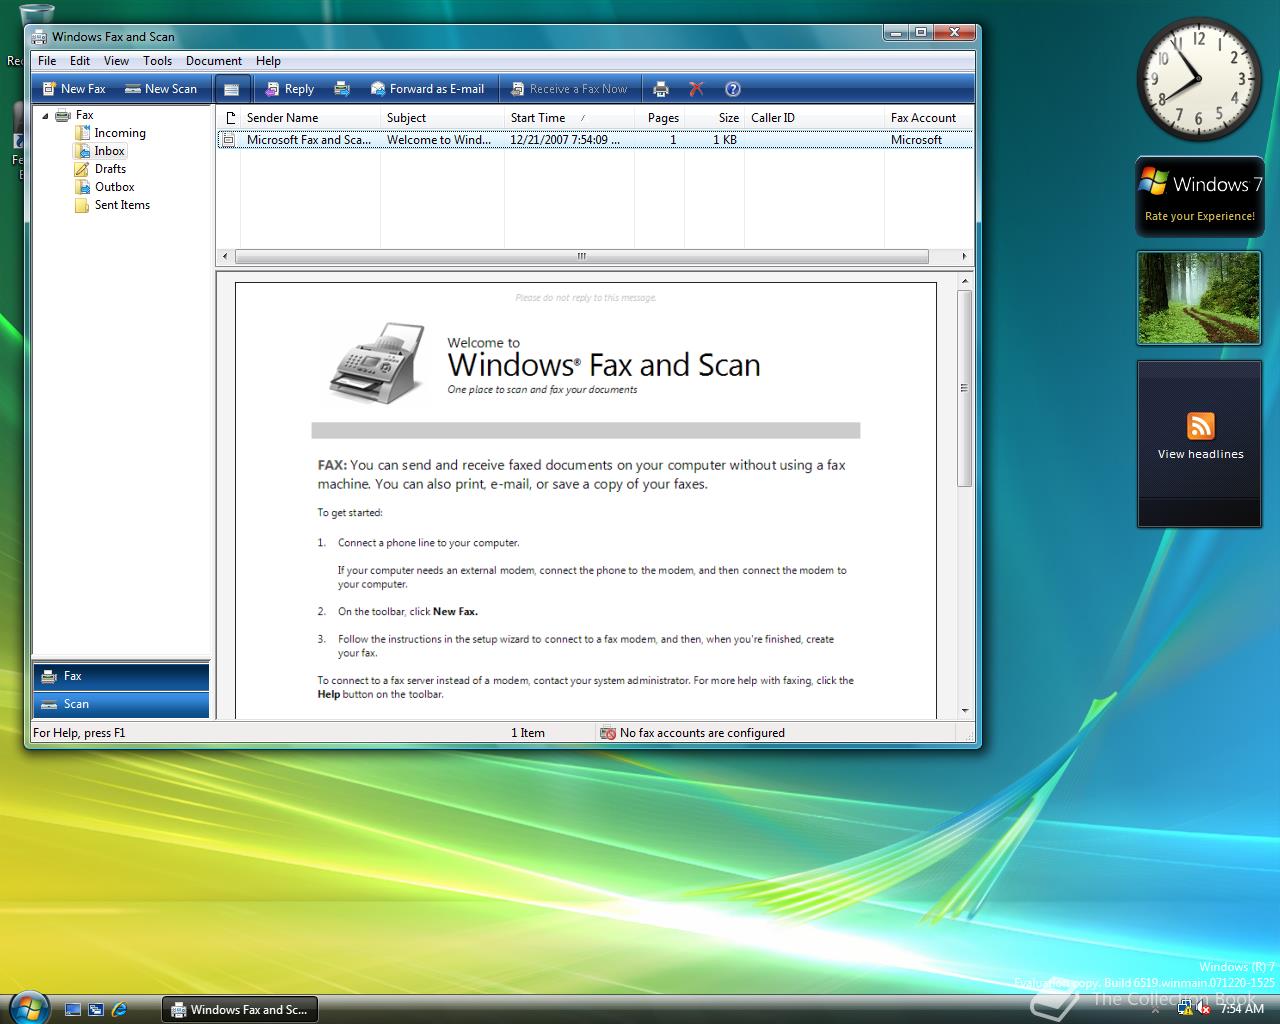
Task: Click the Forward as fax icon after Reply
Action: pyautogui.click(x=342, y=89)
